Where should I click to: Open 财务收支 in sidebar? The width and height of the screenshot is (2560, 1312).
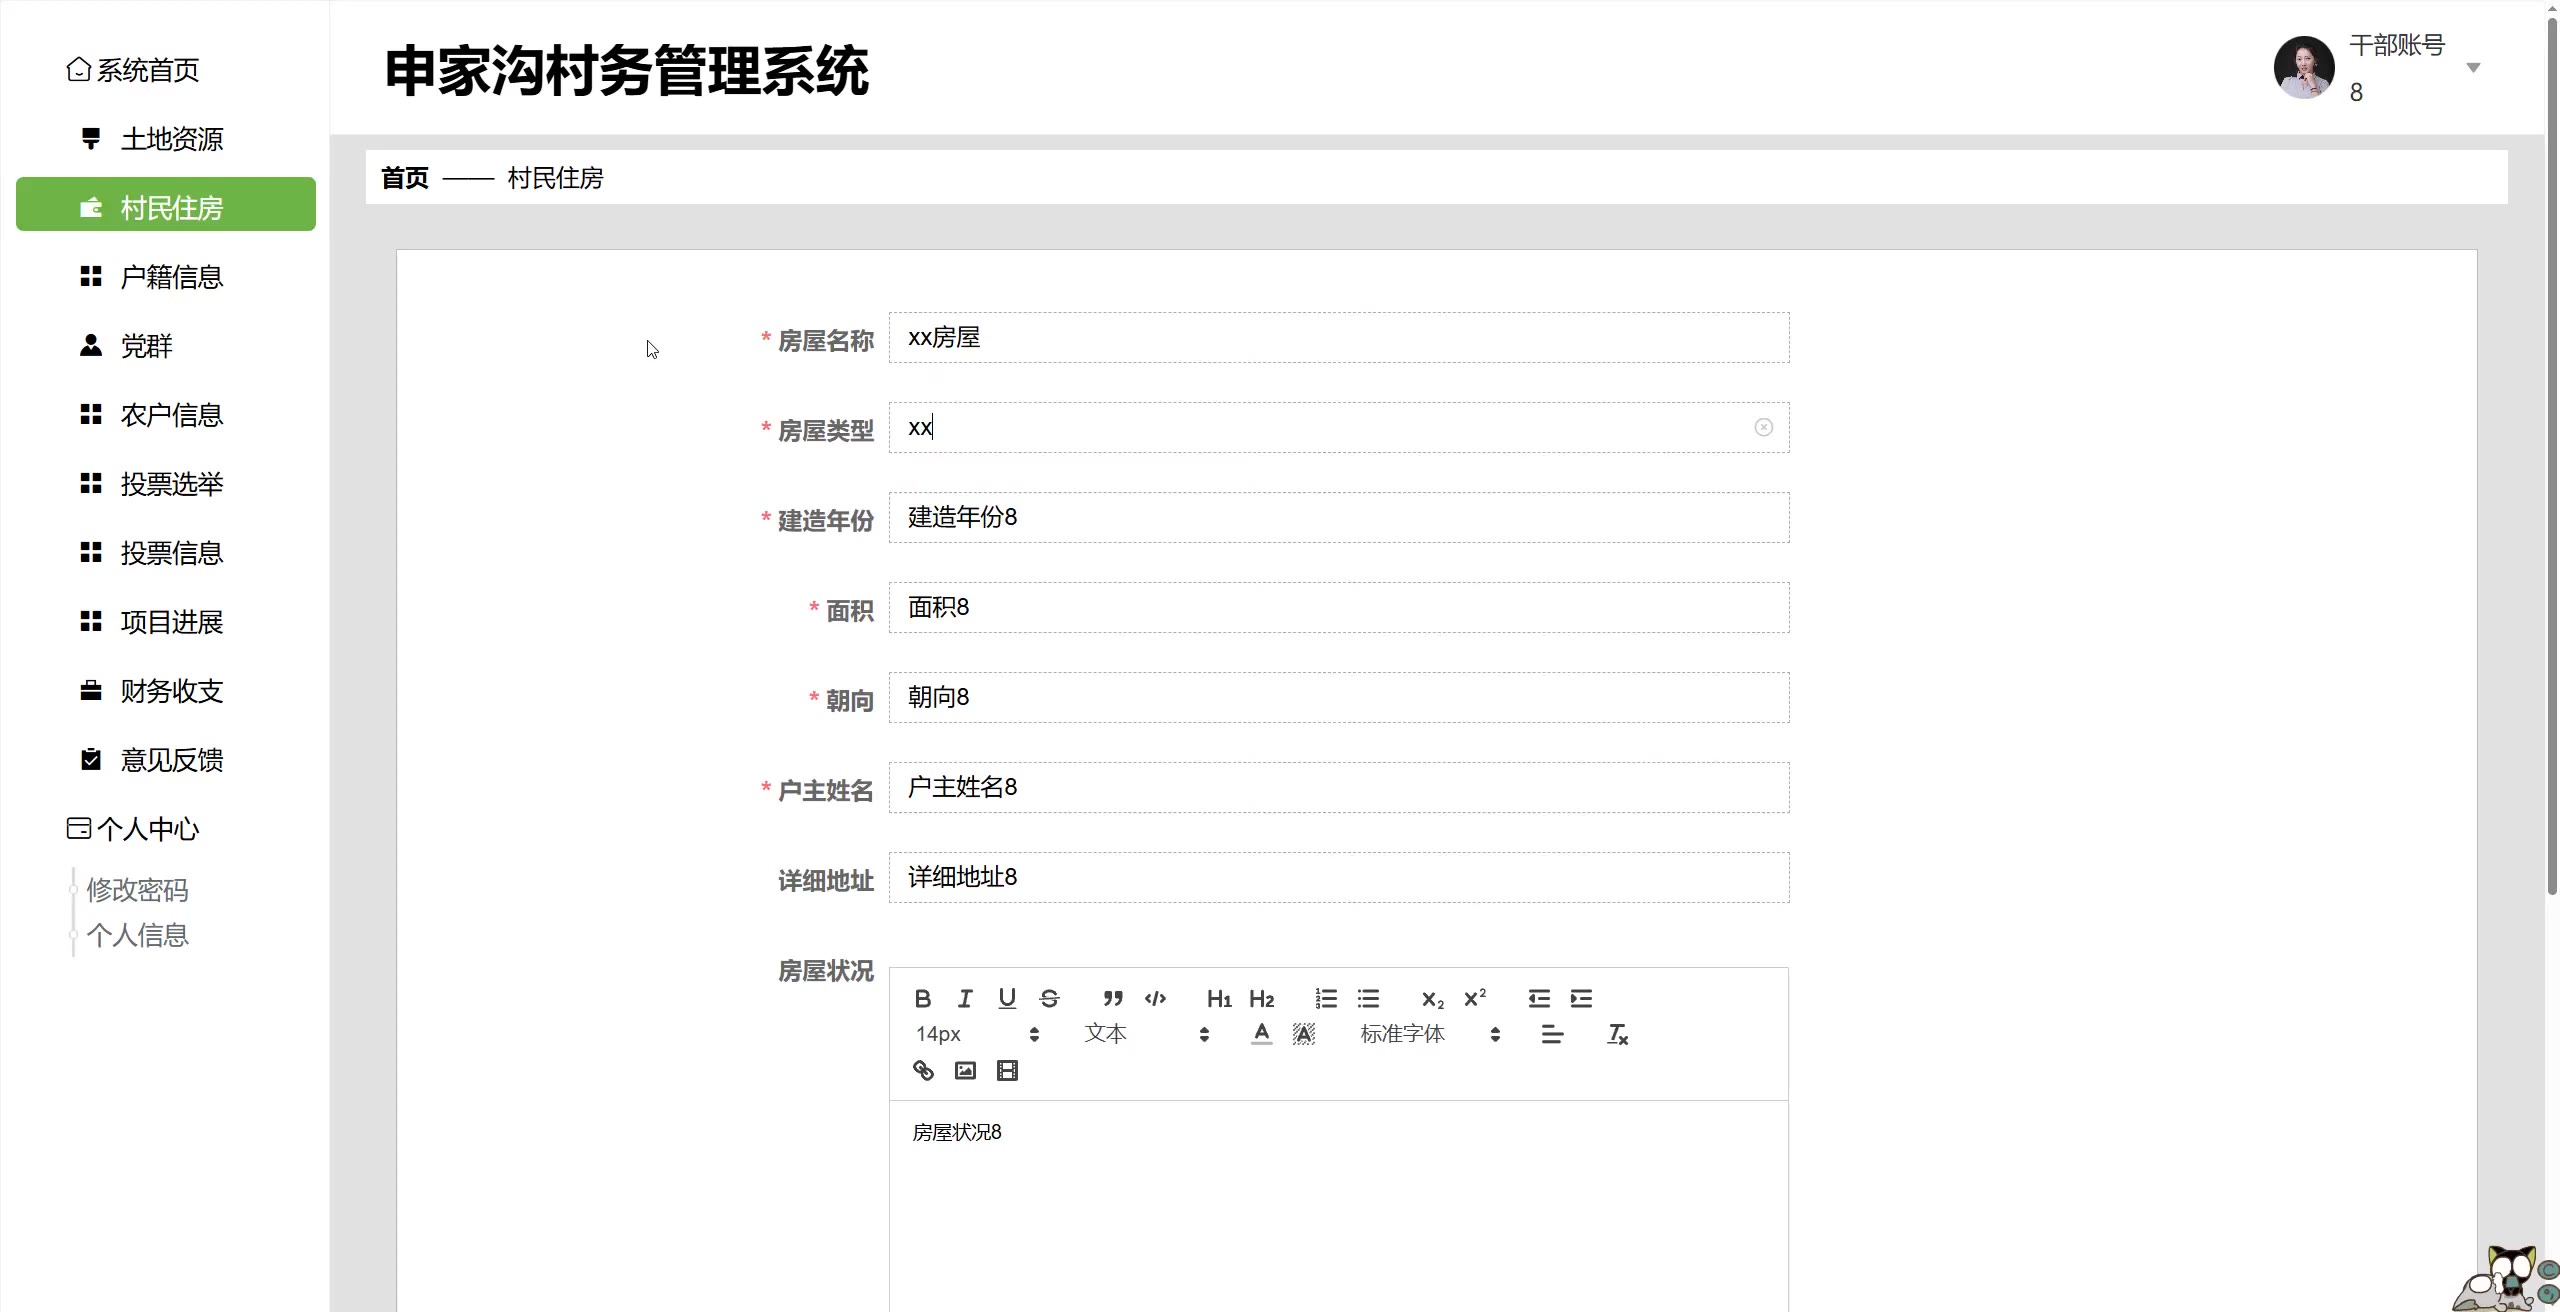(x=171, y=691)
